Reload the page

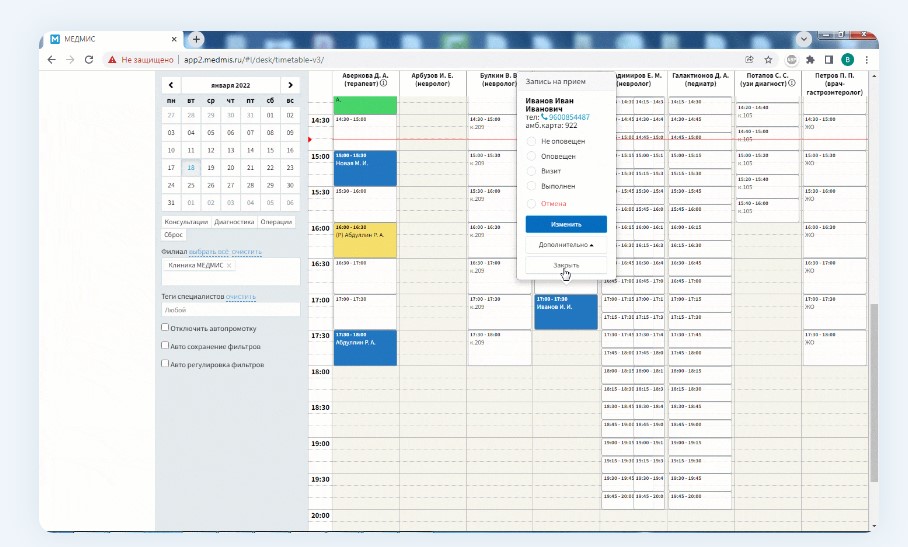(x=89, y=60)
